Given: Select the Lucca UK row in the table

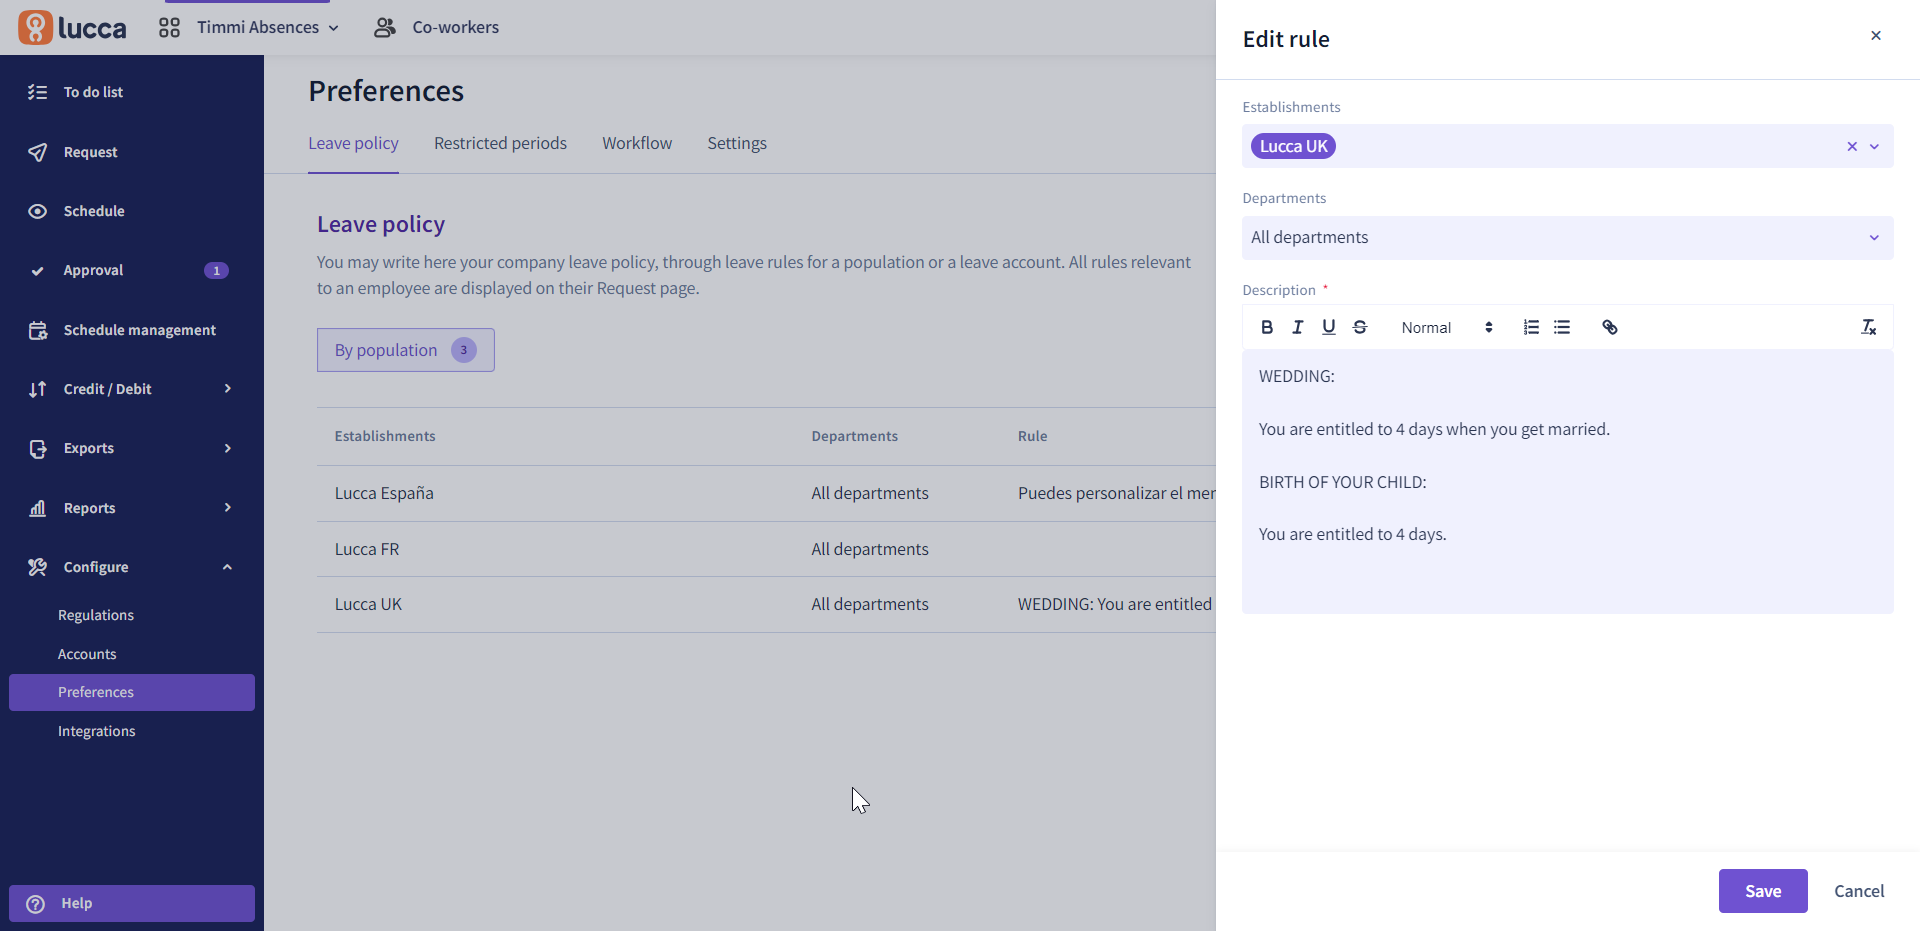Looking at the screenshot, I should [766, 604].
